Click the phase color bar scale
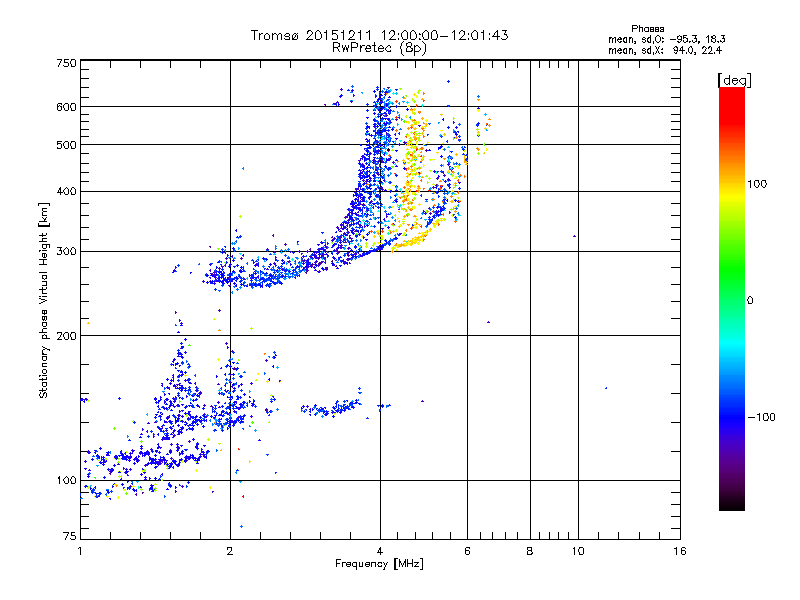The width and height of the screenshot is (800, 600). 732,298
